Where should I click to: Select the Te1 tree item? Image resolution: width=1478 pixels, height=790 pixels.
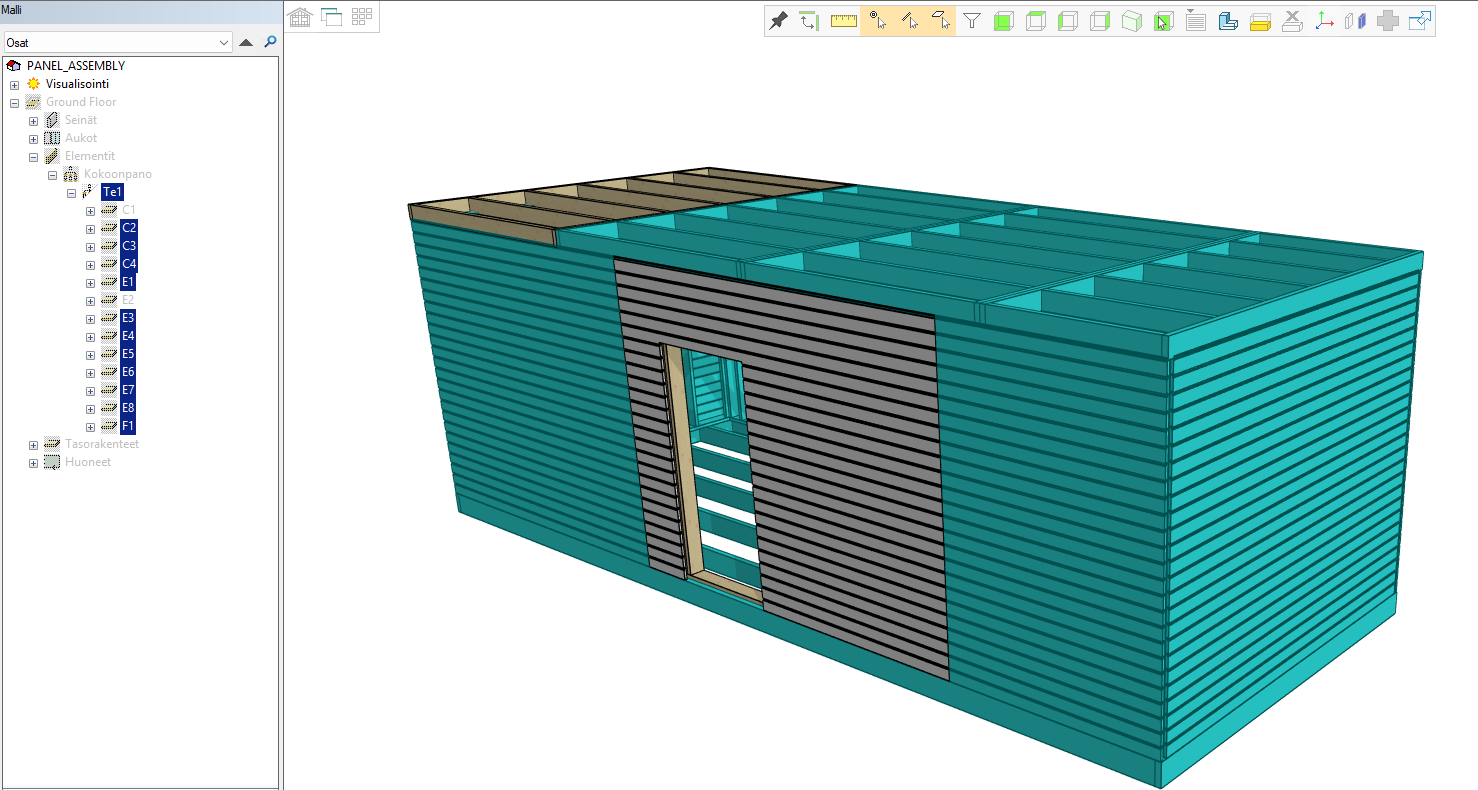point(113,192)
